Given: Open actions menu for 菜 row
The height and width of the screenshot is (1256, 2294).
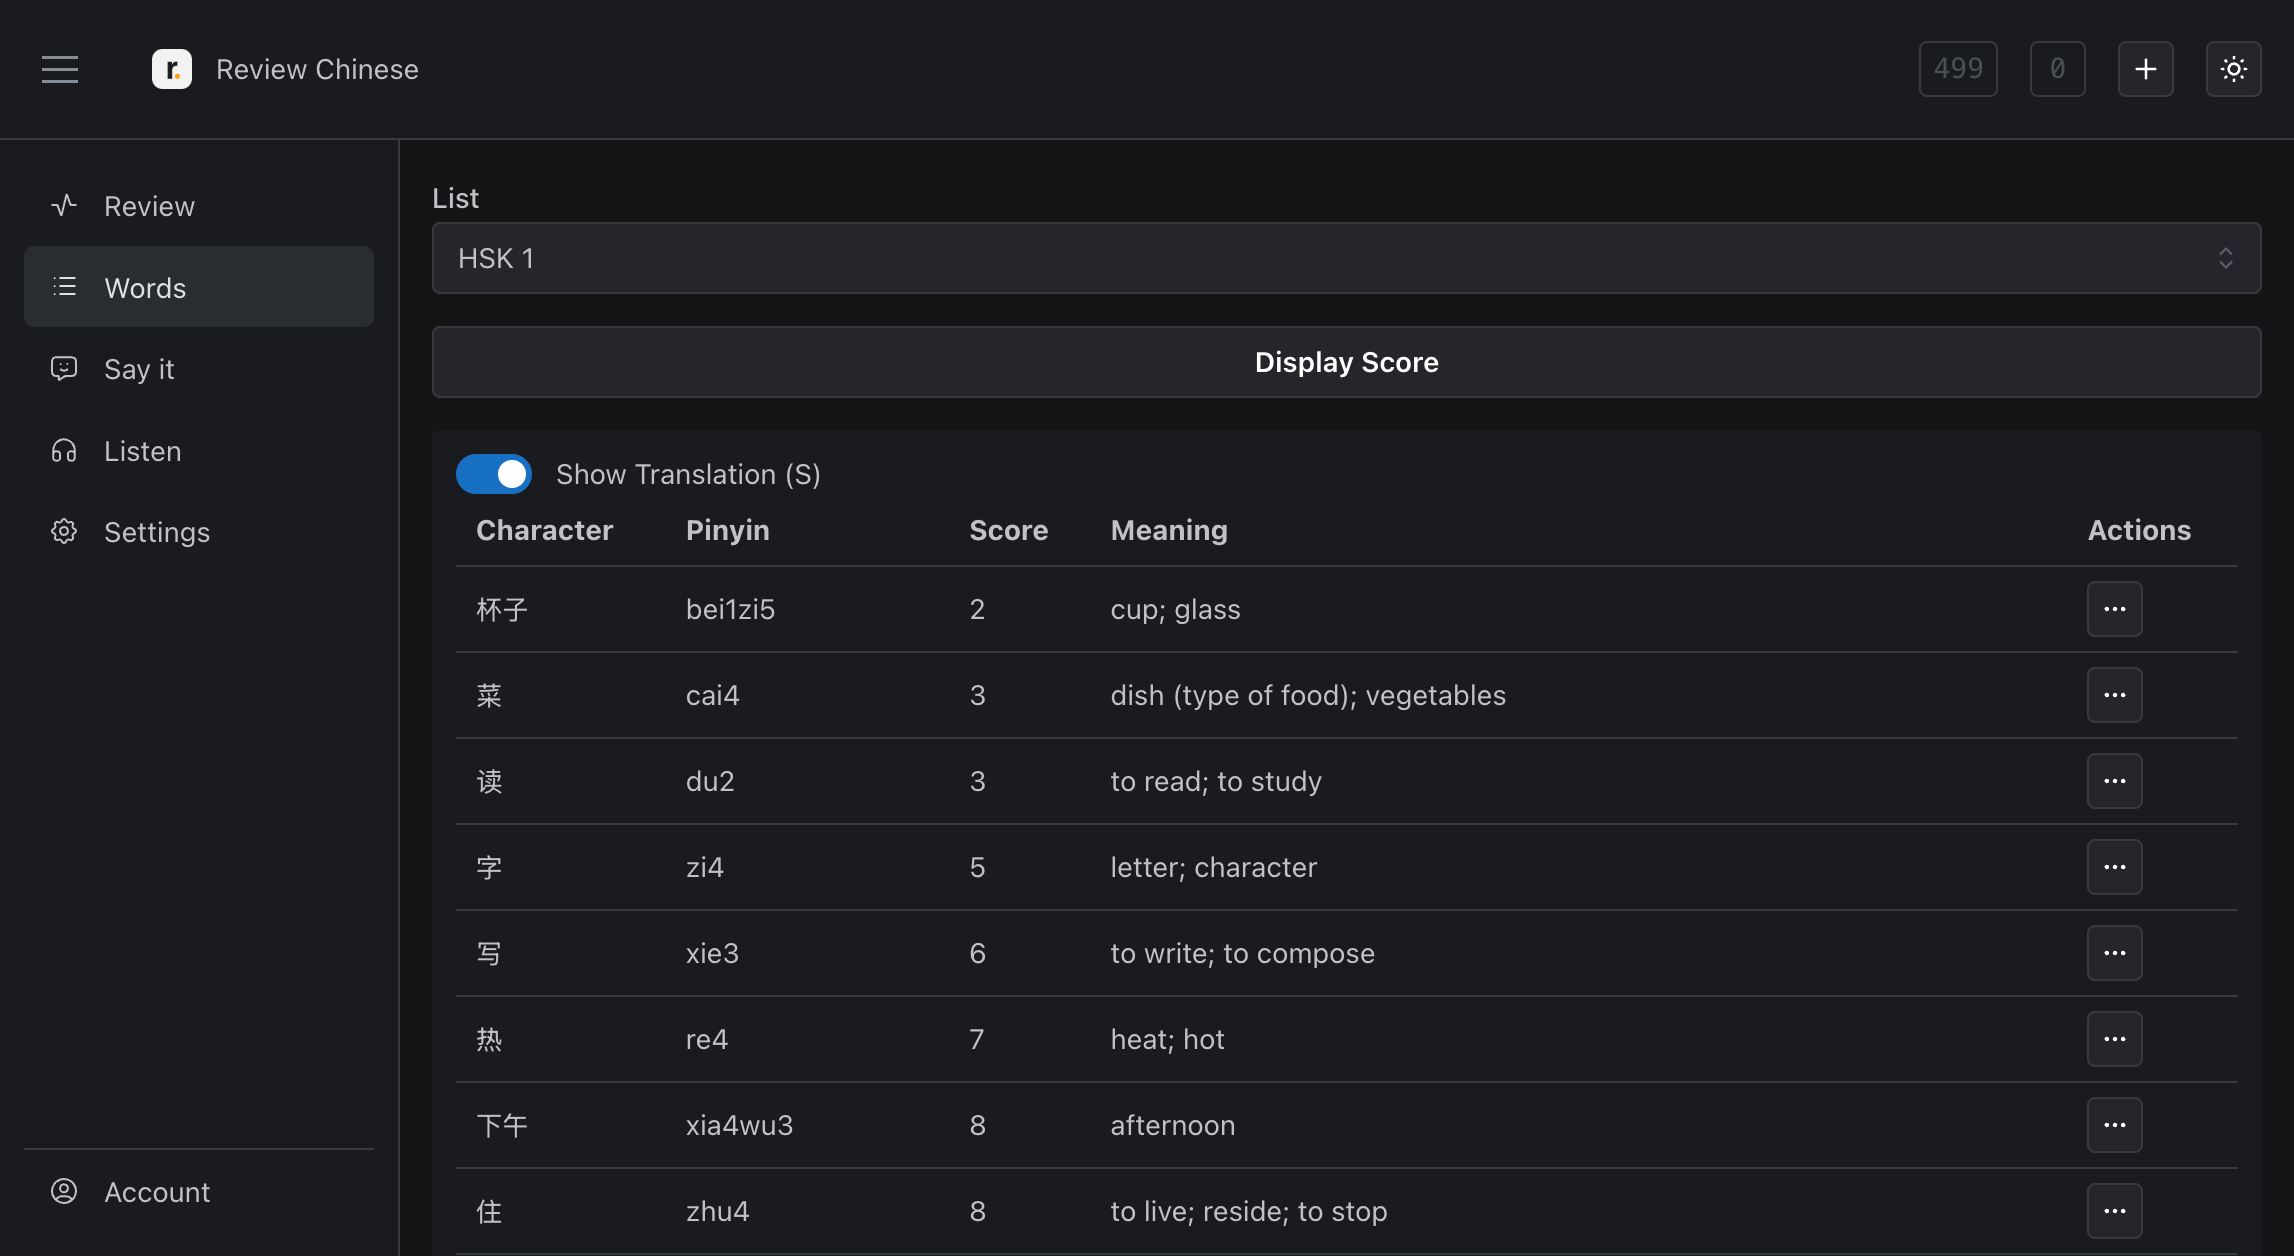Looking at the screenshot, I should 2114,695.
